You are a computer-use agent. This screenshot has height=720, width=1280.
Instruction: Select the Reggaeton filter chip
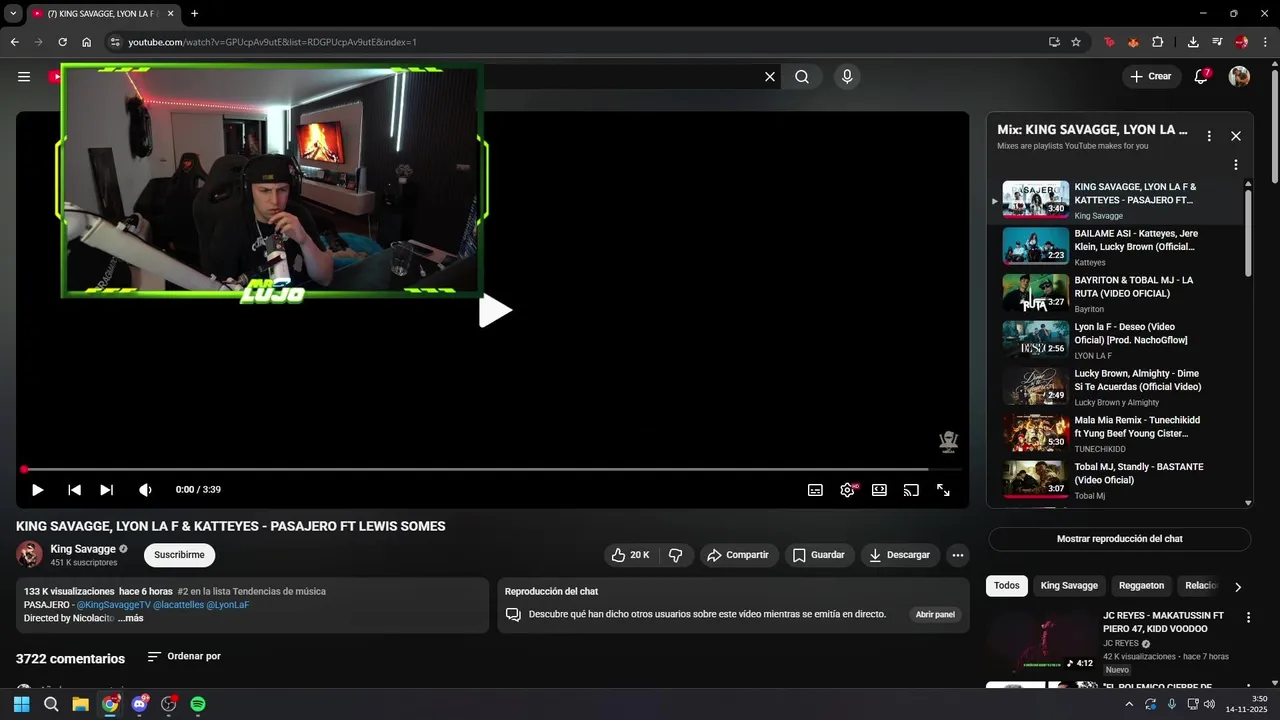[1141, 586]
